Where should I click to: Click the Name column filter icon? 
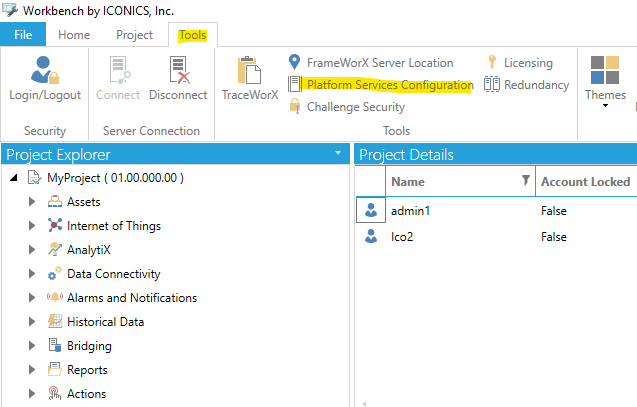click(x=526, y=180)
